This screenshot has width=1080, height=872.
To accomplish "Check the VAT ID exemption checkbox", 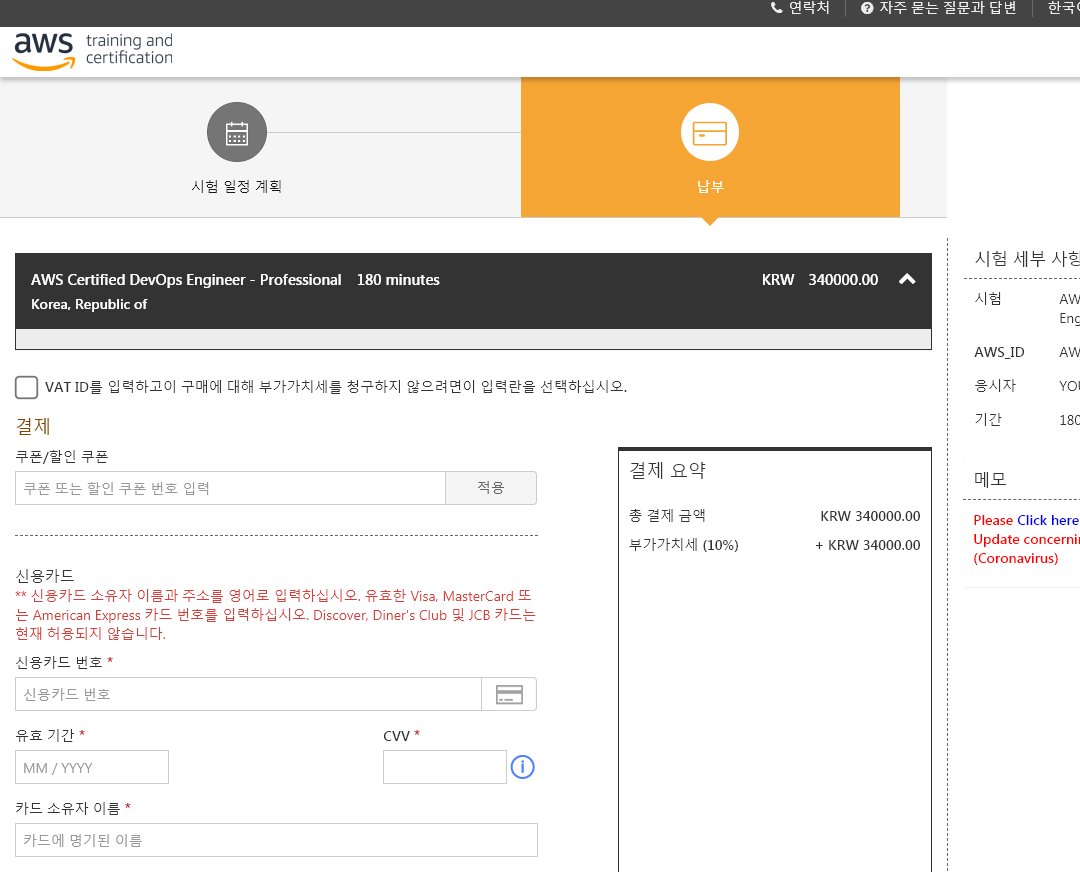I will click(x=26, y=387).
